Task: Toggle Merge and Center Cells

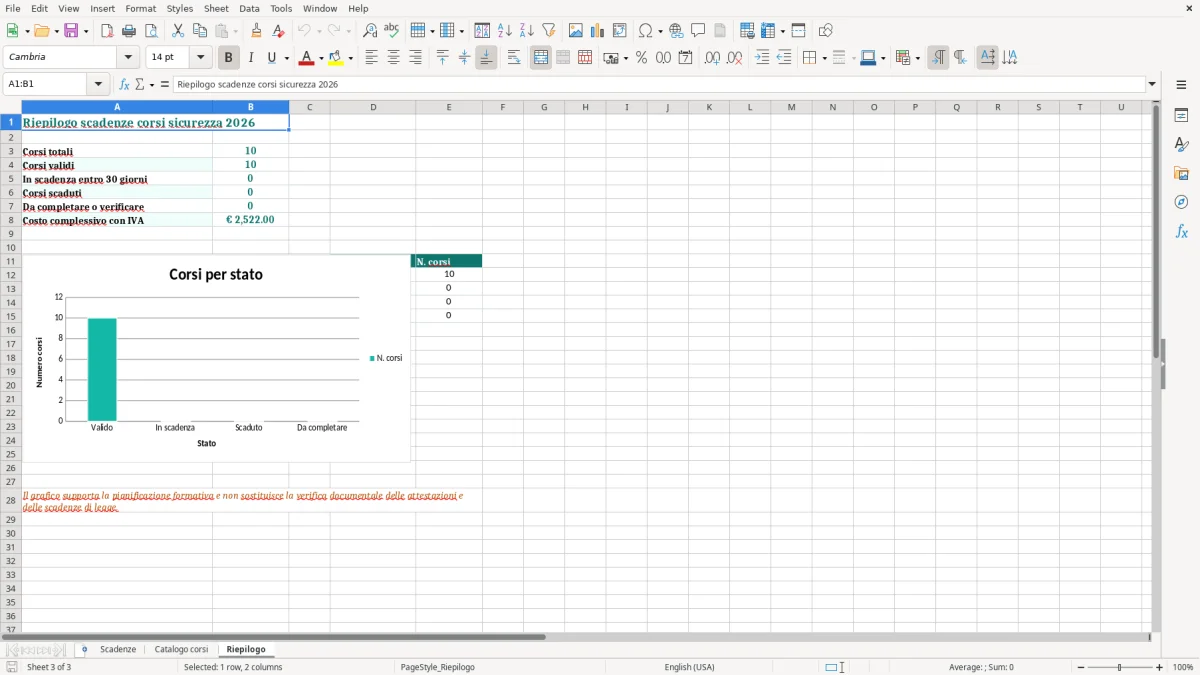Action: tap(541, 58)
